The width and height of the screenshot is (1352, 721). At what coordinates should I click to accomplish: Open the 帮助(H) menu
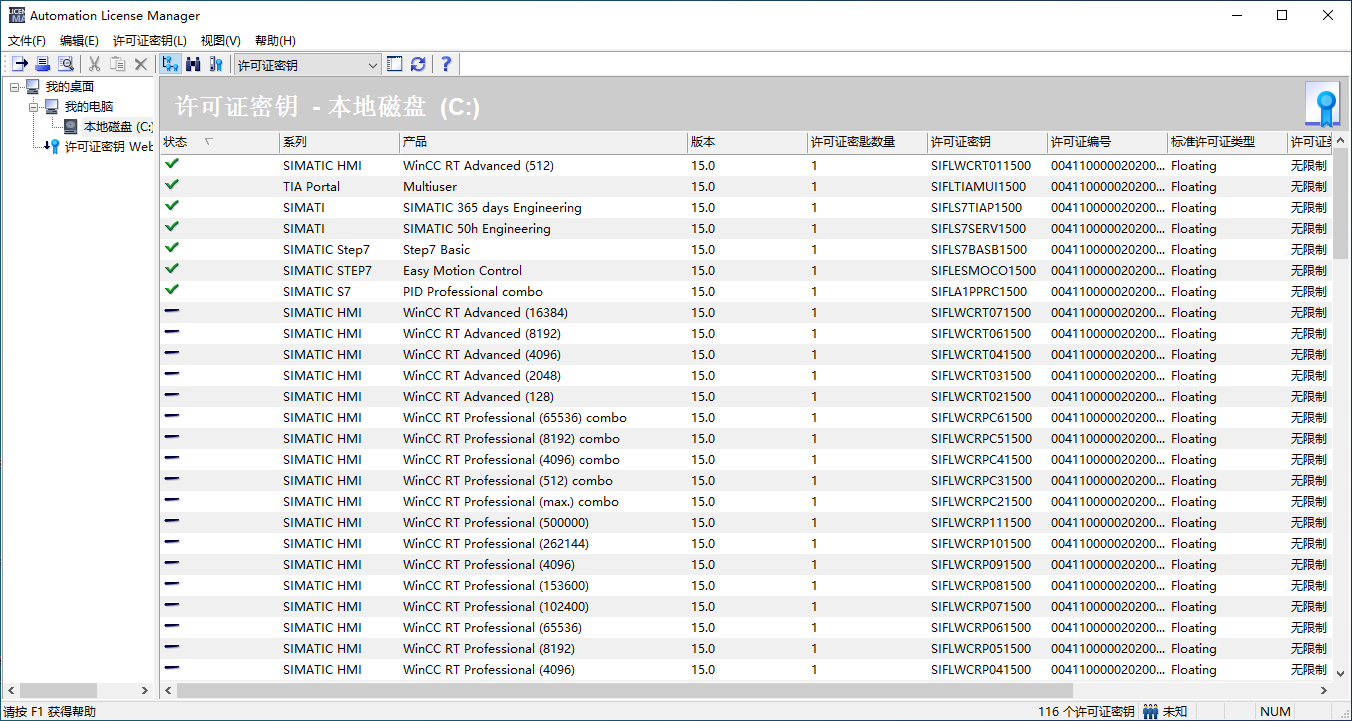point(275,41)
